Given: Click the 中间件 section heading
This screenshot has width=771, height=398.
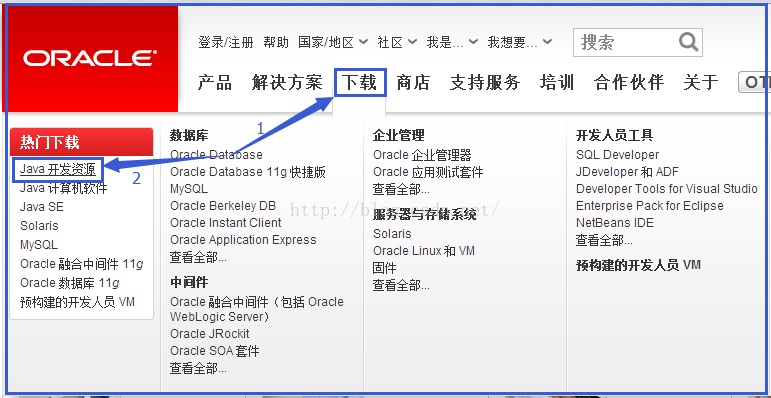Looking at the screenshot, I should [x=189, y=282].
